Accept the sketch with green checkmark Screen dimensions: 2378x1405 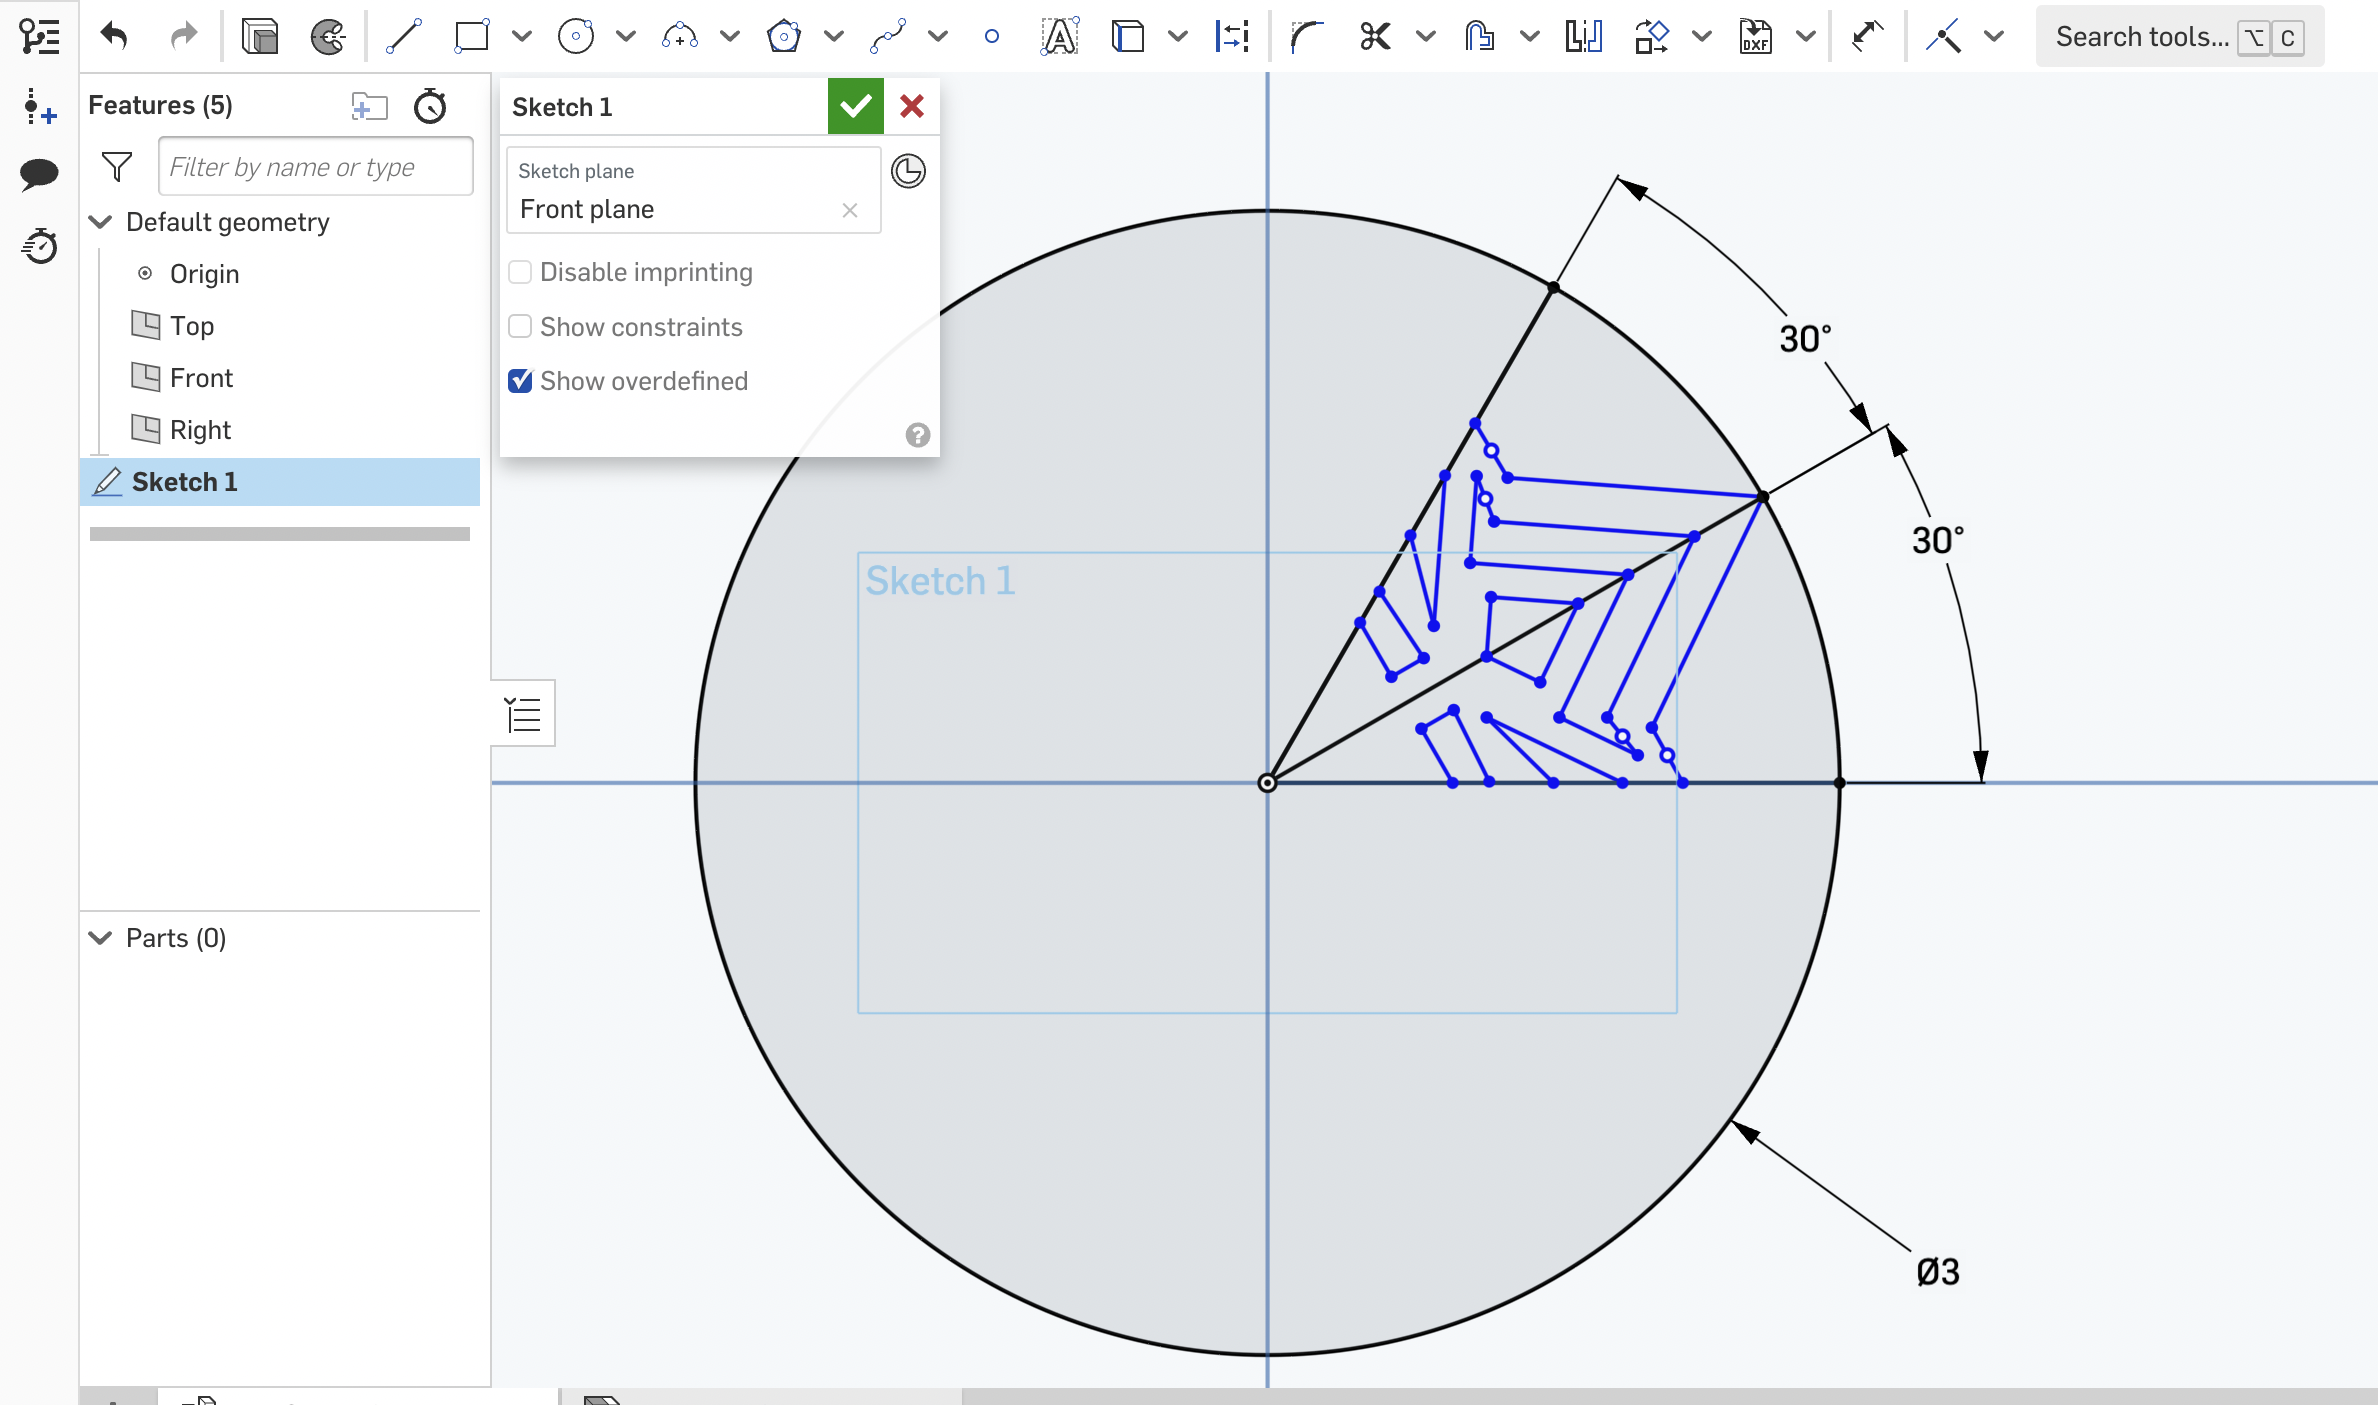coord(855,106)
